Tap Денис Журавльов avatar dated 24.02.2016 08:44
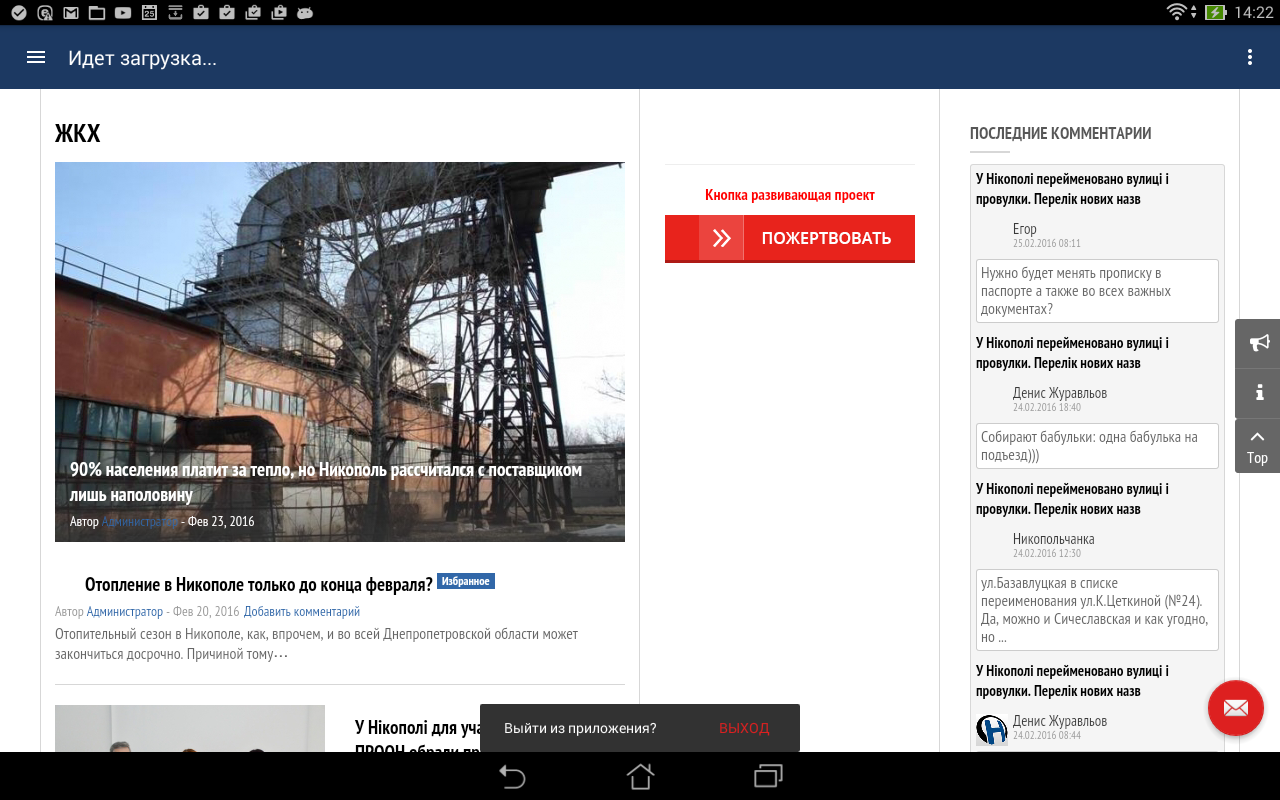 pyautogui.click(x=991, y=729)
